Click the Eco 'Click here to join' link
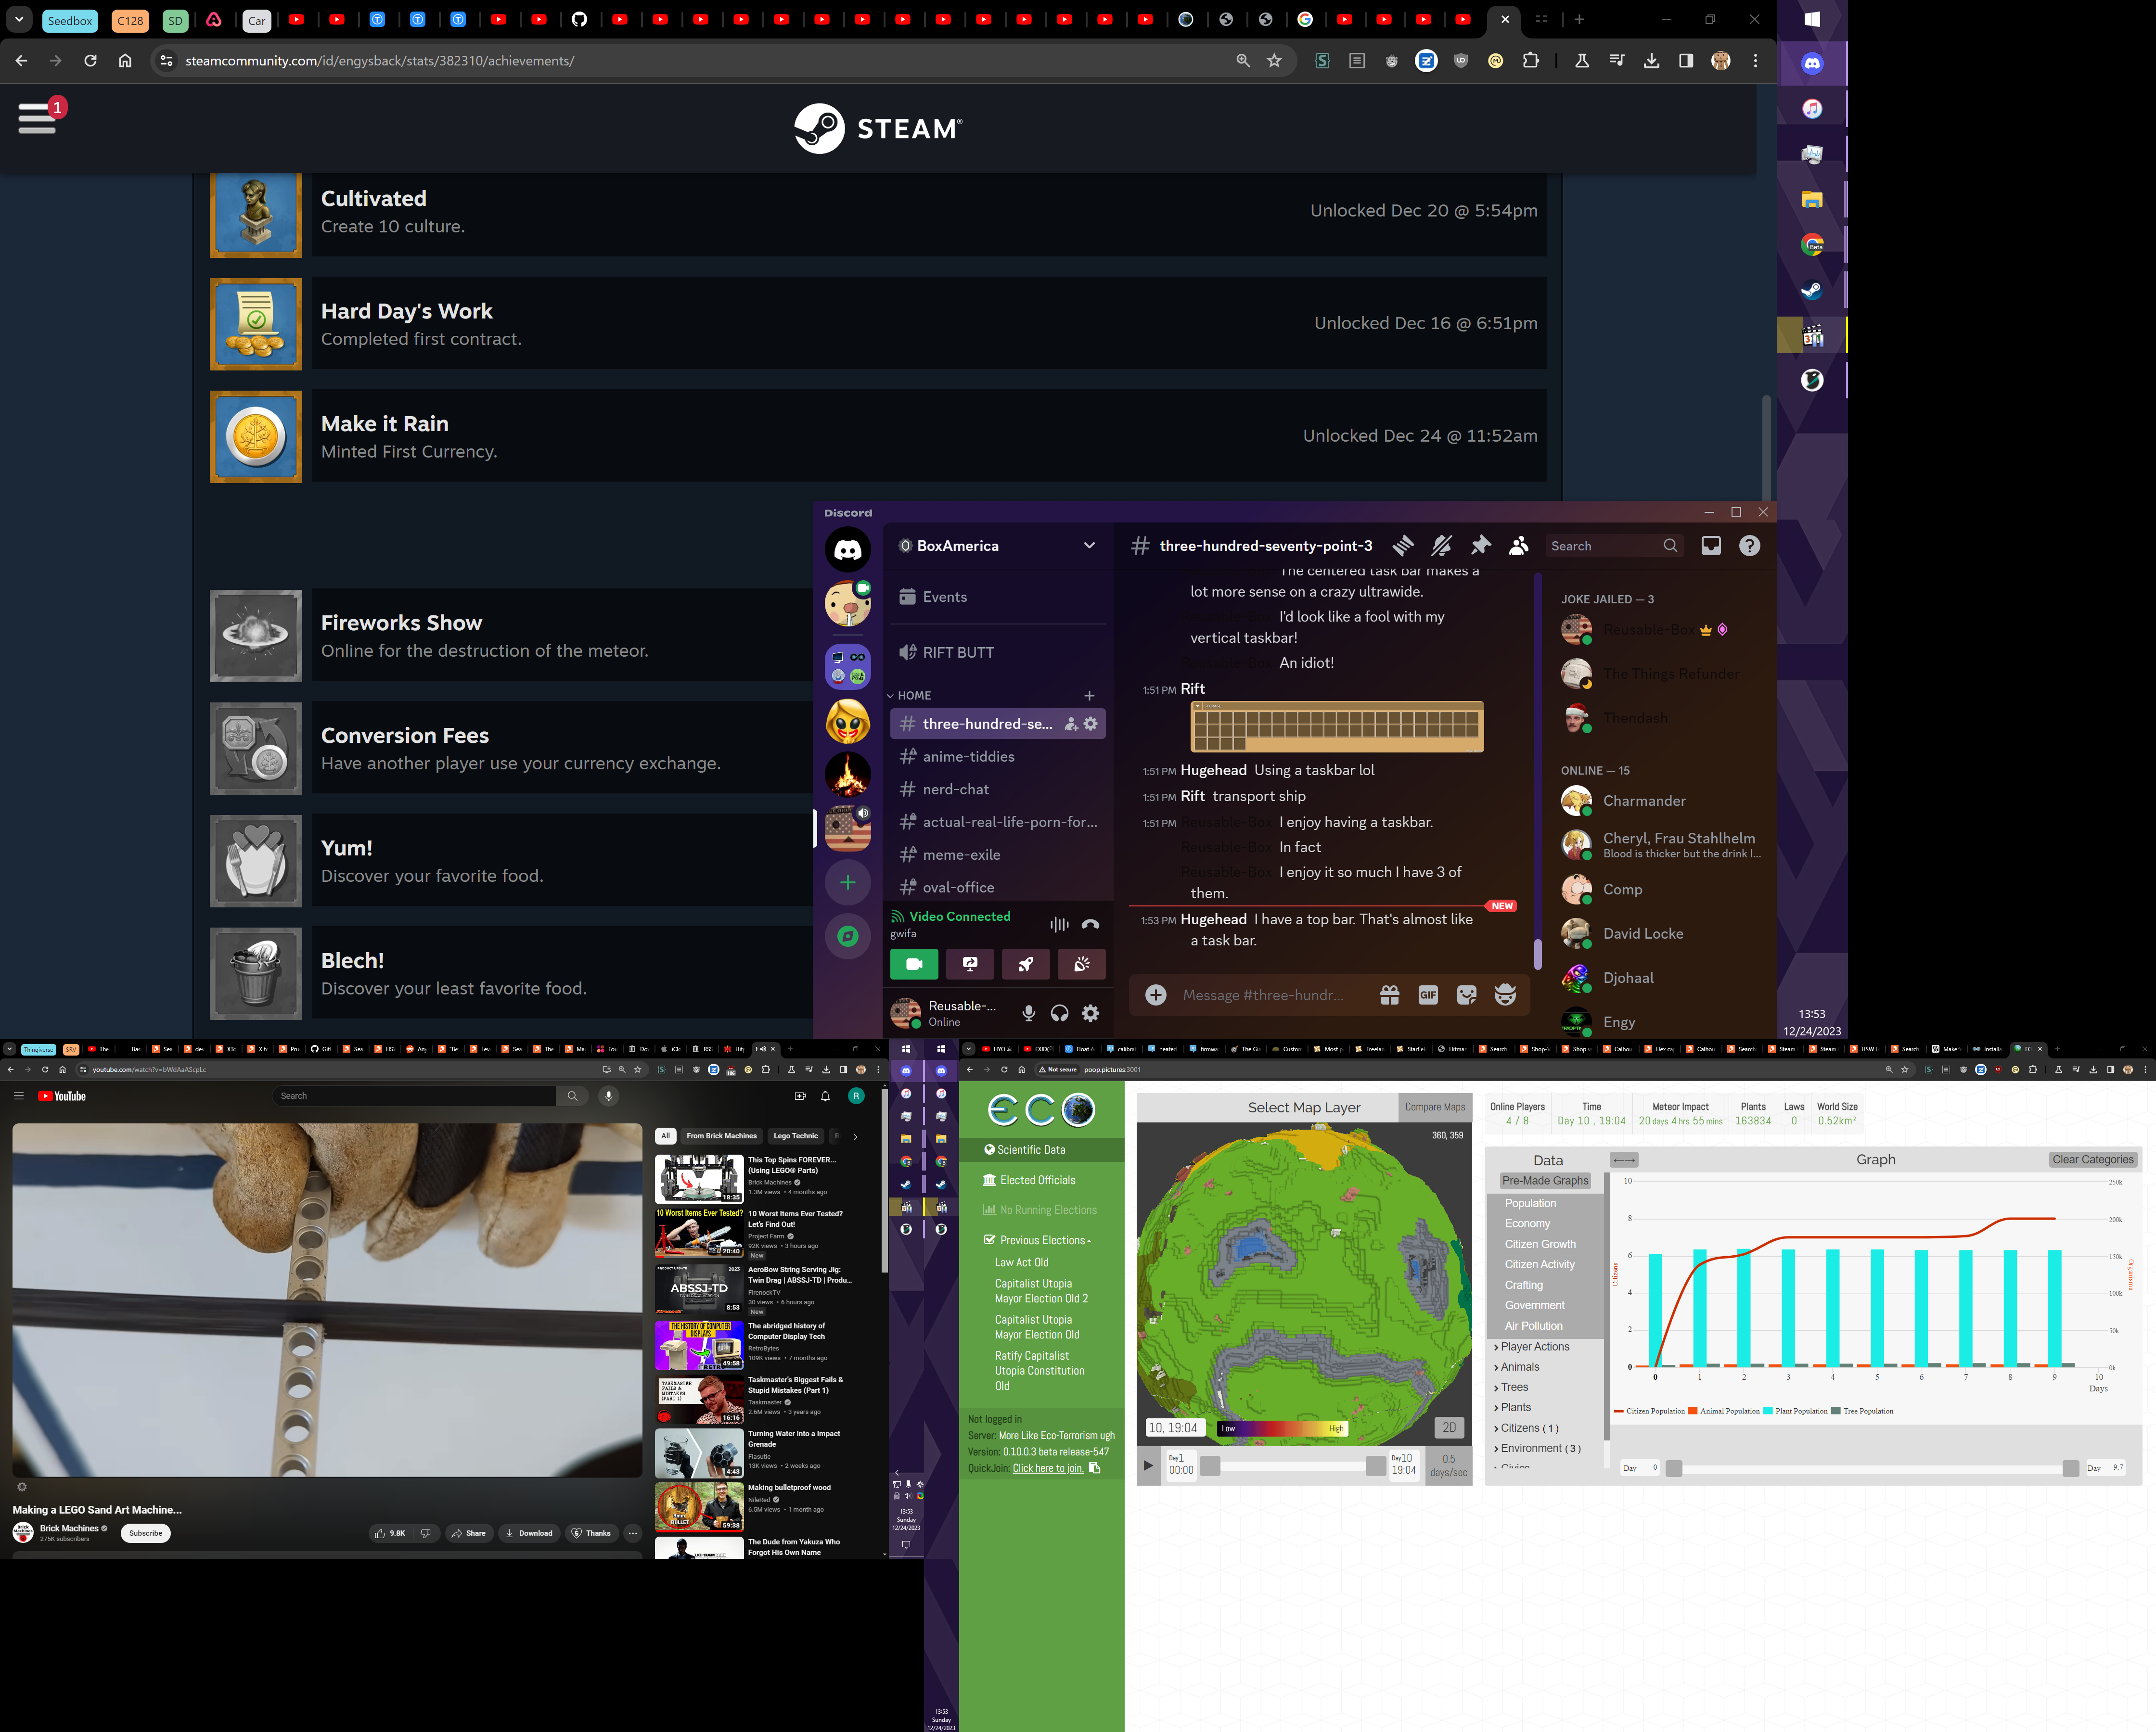 tap(1047, 1468)
